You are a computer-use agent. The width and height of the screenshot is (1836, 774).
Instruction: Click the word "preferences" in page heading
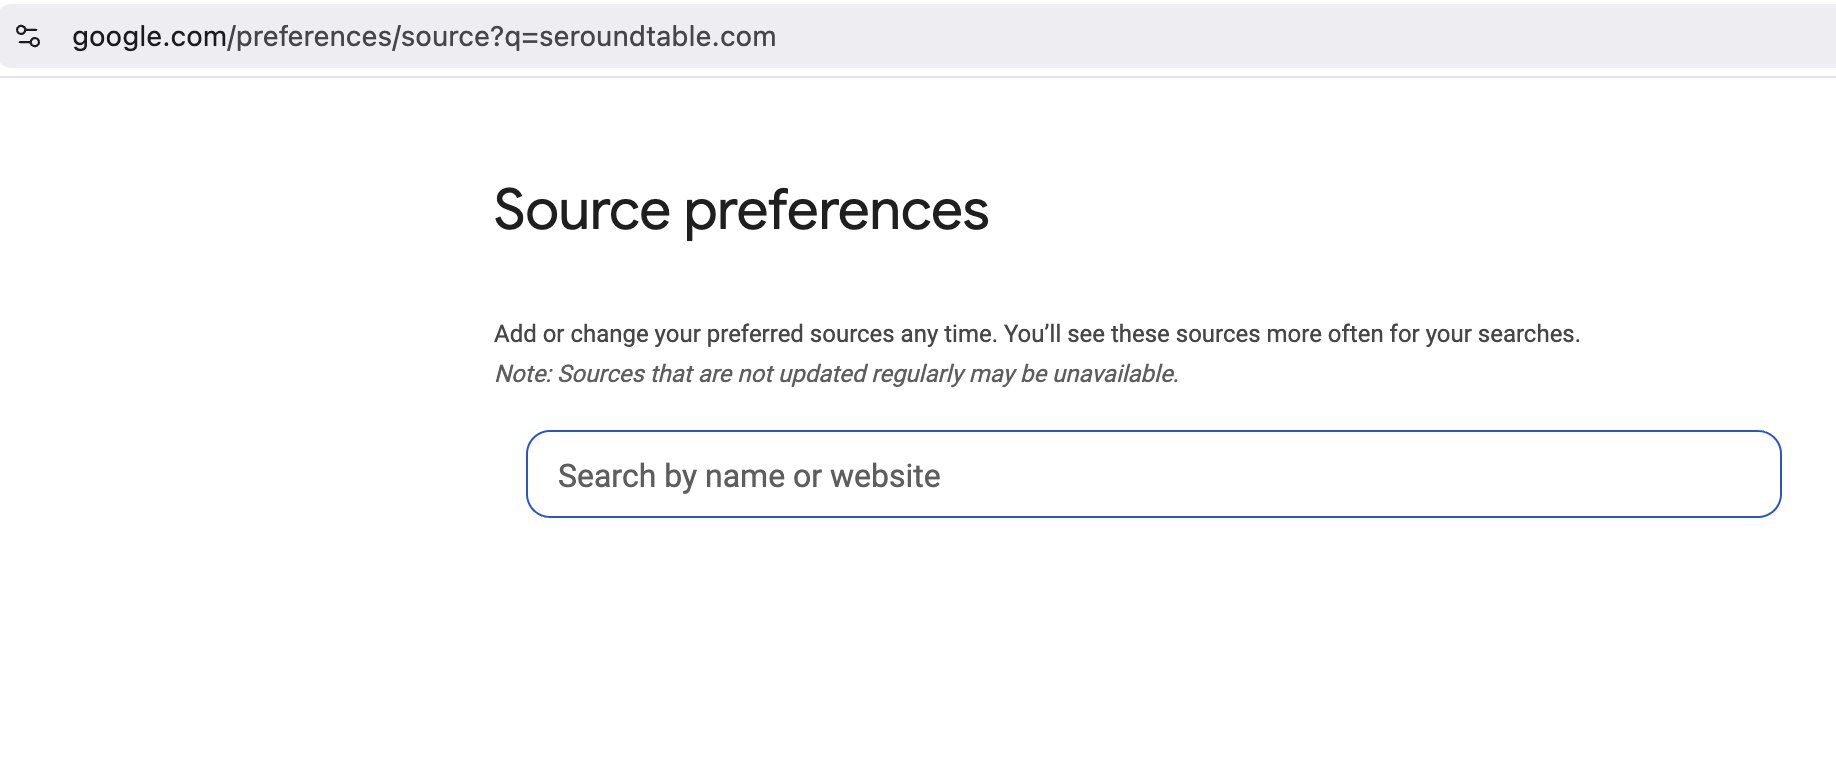point(836,210)
